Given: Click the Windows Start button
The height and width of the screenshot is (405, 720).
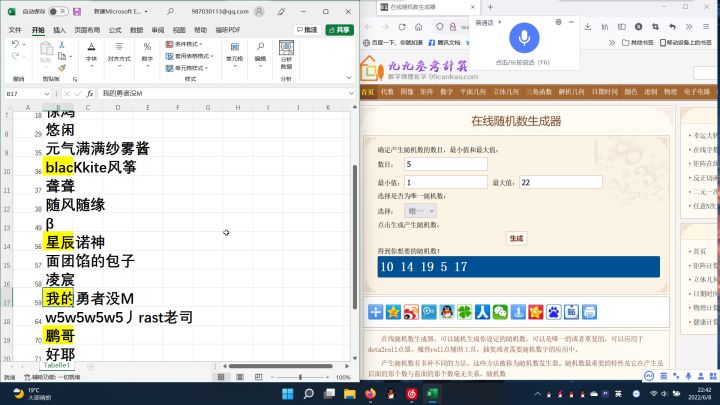Looking at the screenshot, I should (288, 394).
